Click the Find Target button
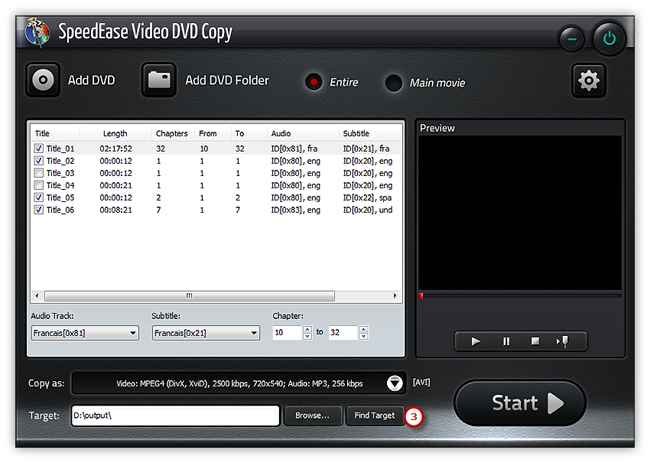This screenshot has width=650, height=463. tap(374, 415)
